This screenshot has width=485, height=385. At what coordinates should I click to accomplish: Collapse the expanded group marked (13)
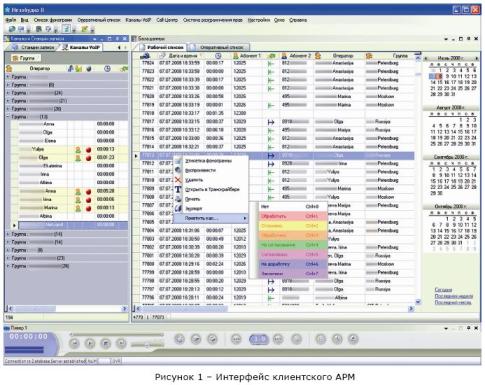8,117
